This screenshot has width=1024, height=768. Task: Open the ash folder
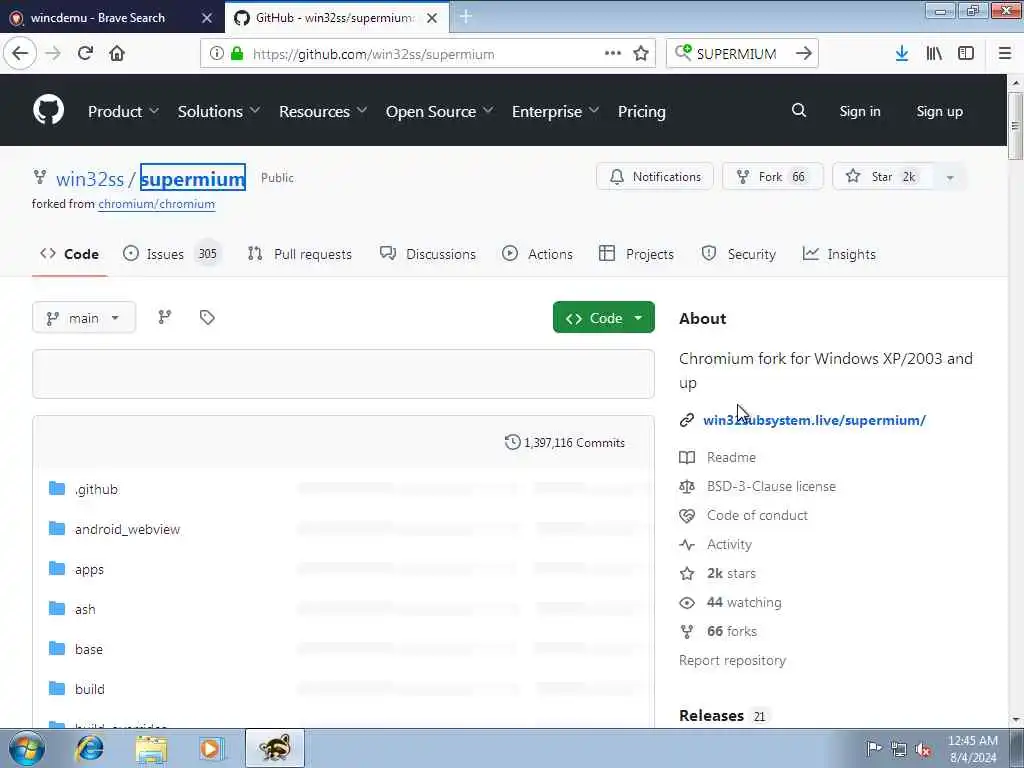point(85,609)
